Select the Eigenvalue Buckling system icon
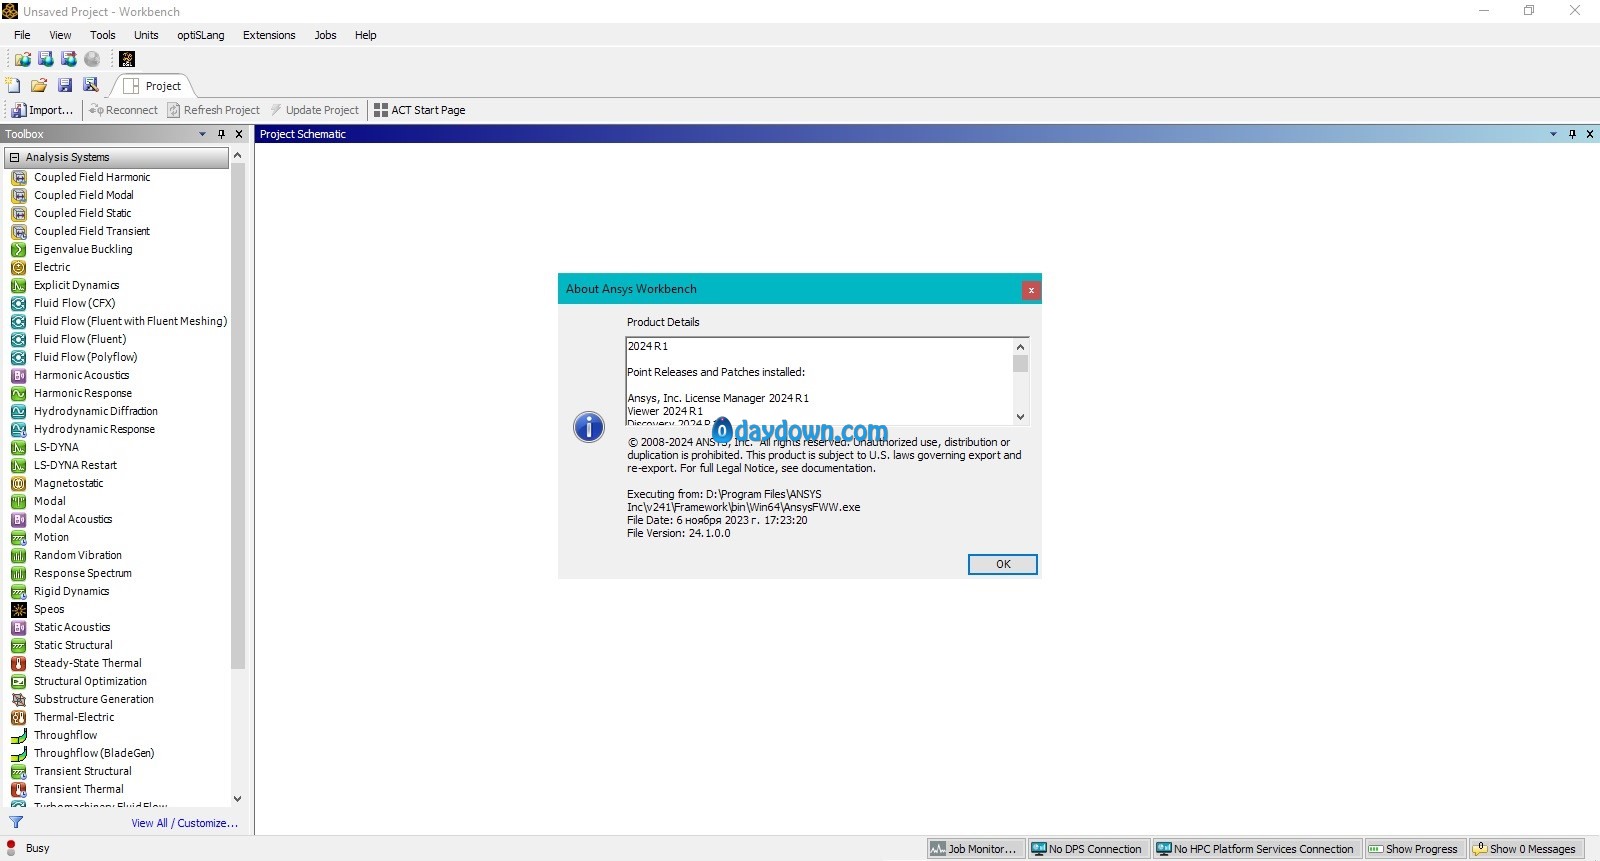This screenshot has width=1600, height=861. [18, 249]
